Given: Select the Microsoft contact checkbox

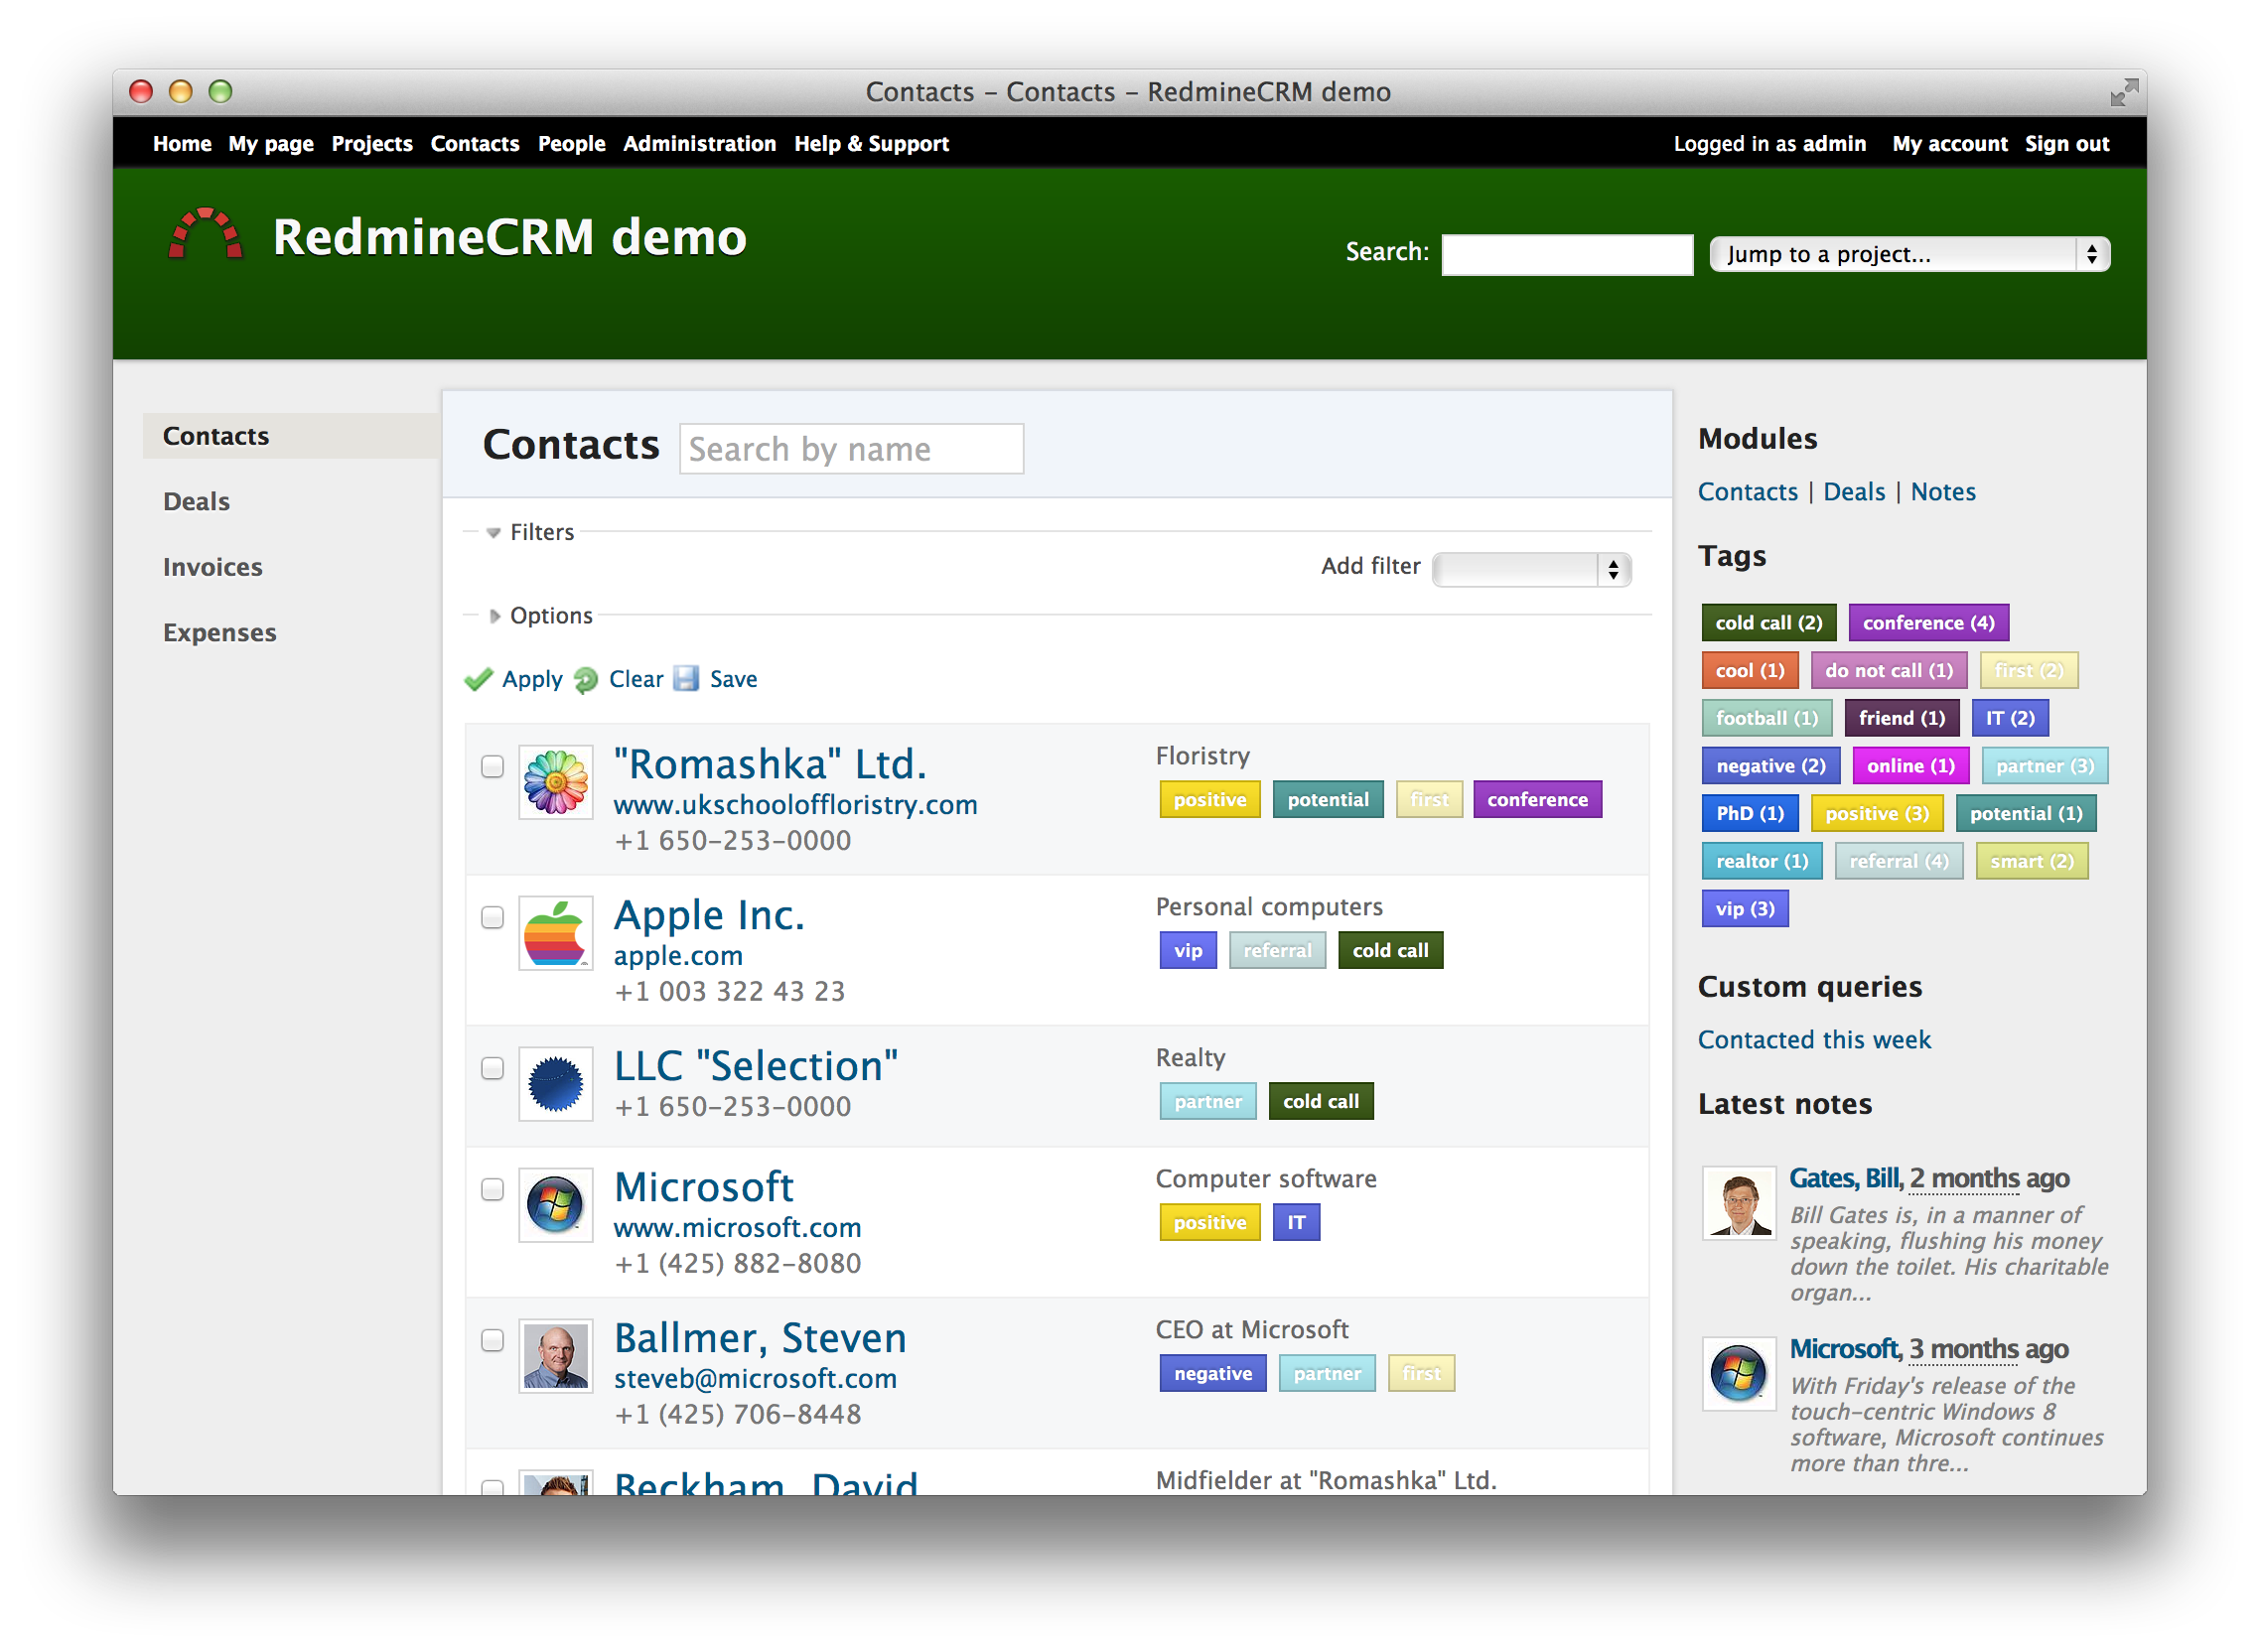Looking at the screenshot, I should click(492, 1190).
